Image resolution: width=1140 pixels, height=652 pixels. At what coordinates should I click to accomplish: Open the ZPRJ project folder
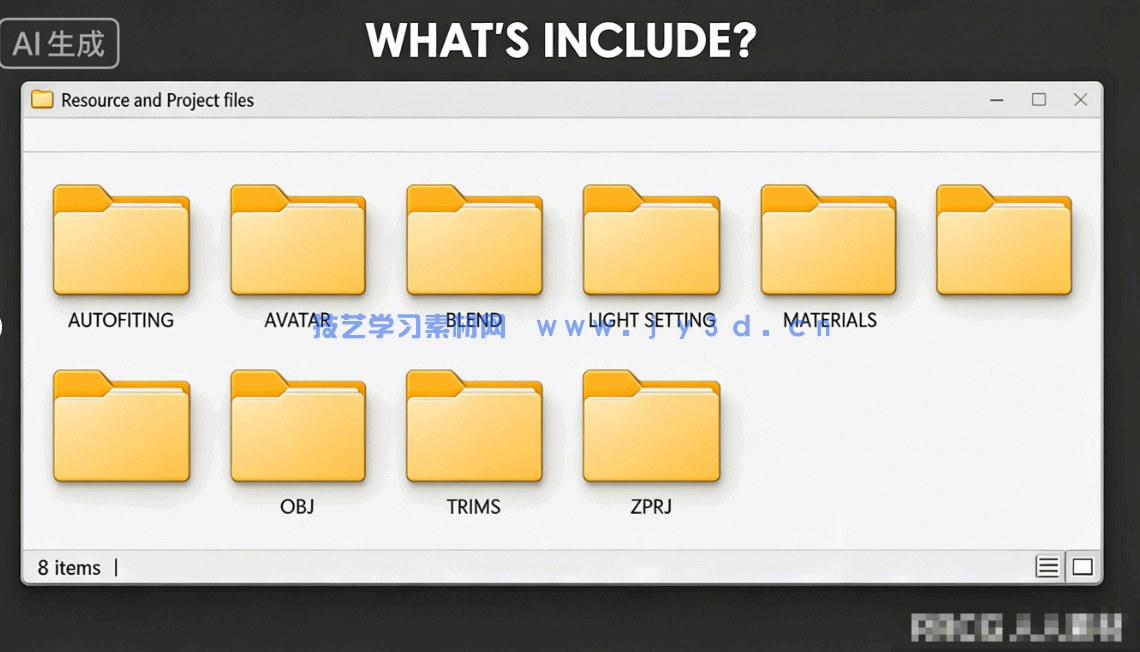pos(651,427)
